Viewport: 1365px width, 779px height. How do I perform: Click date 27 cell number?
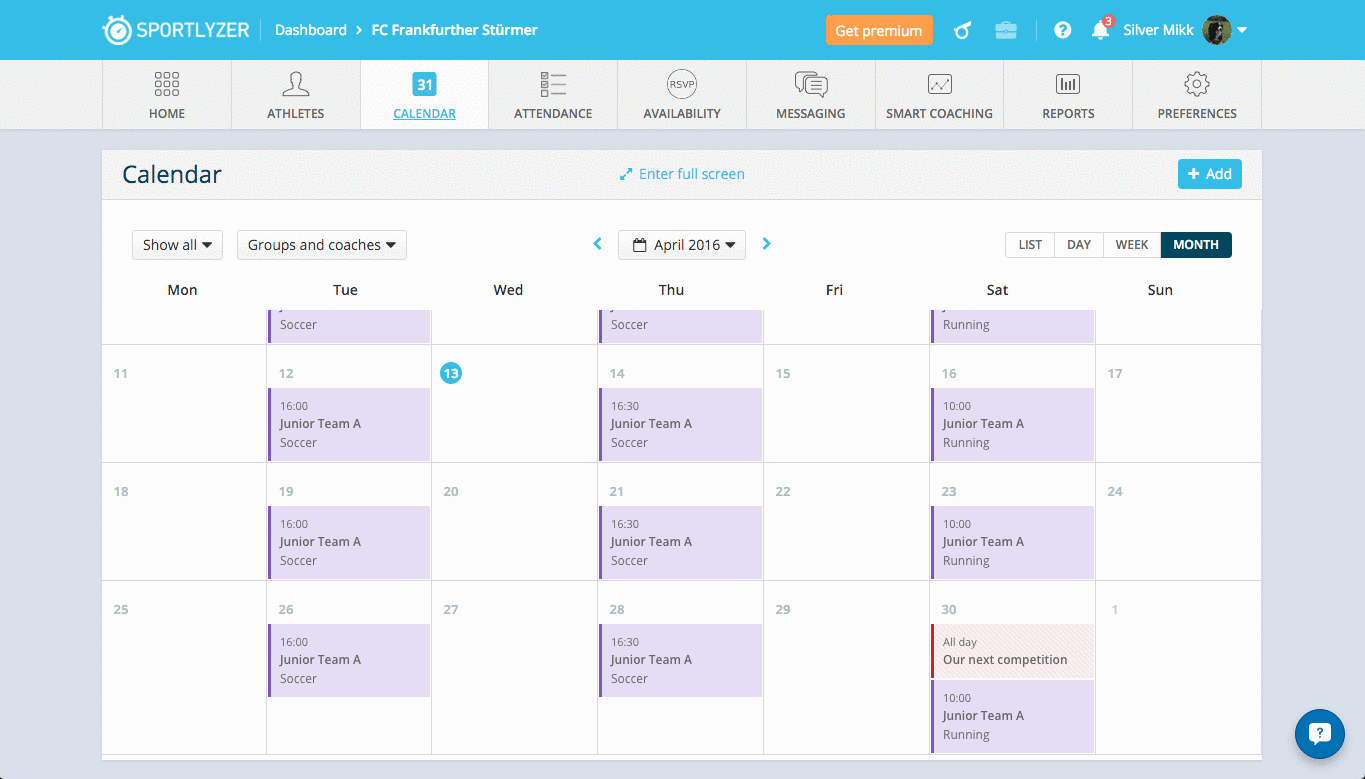tap(451, 609)
